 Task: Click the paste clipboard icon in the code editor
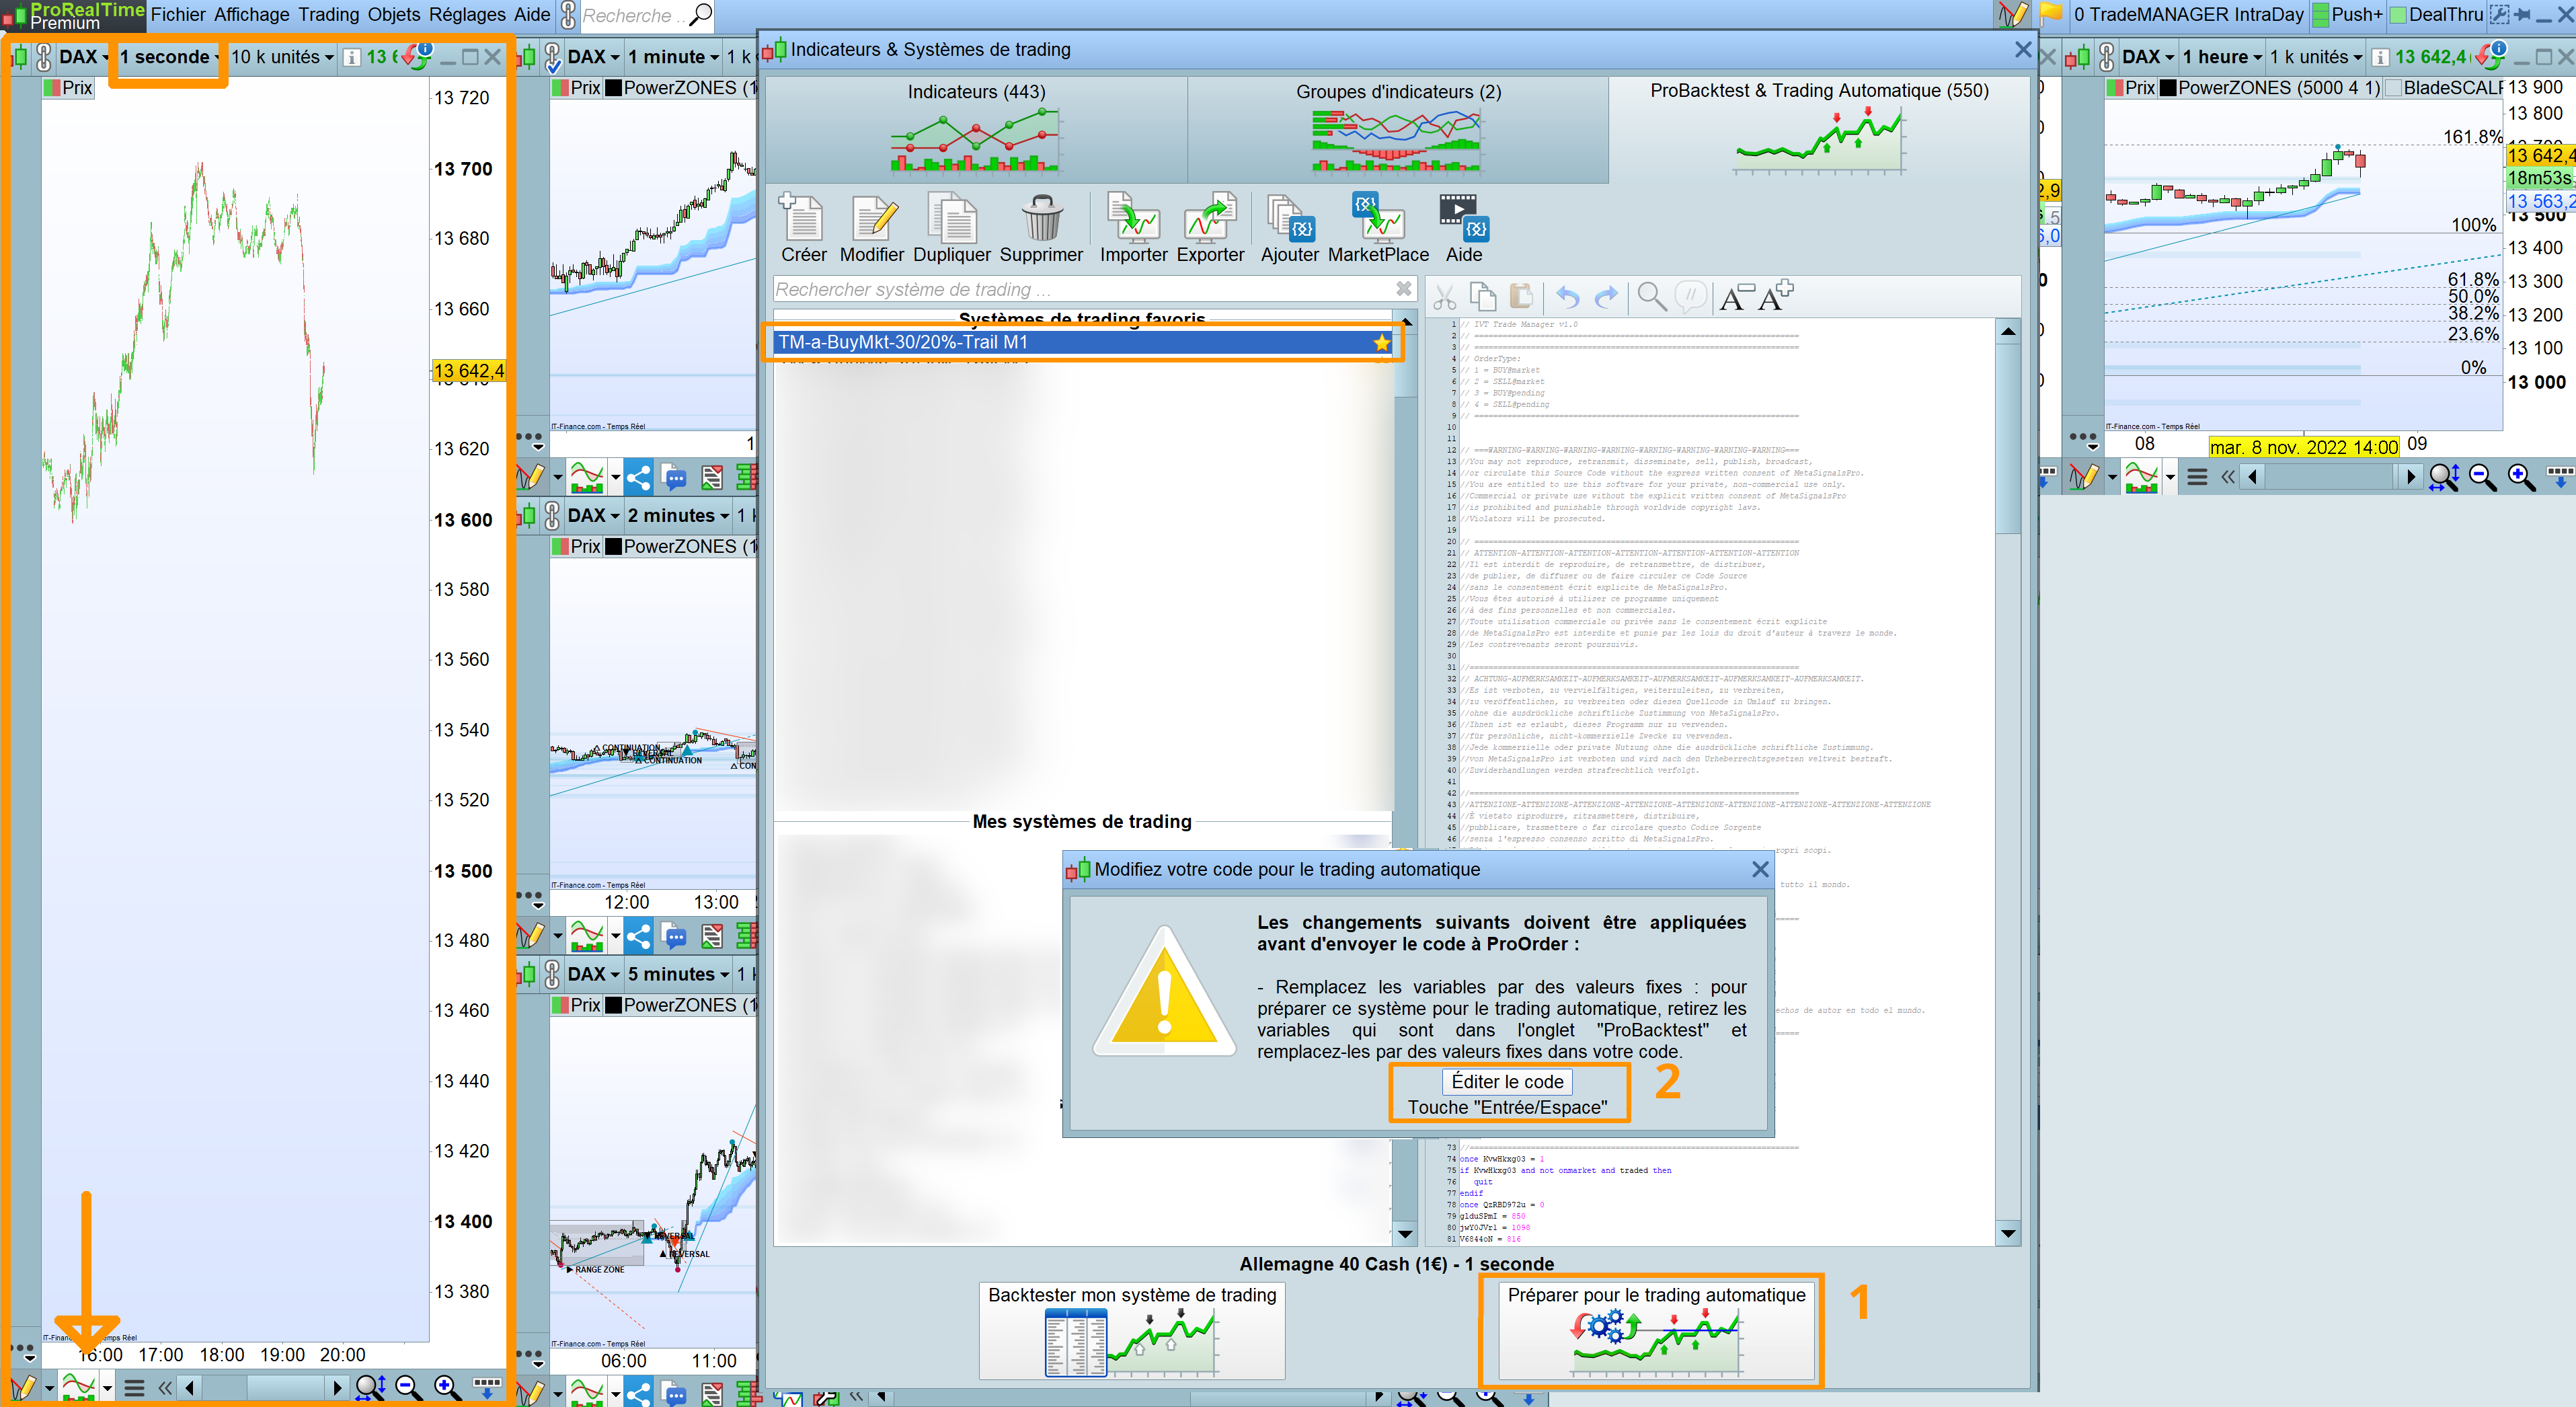[x=1521, y=297]
